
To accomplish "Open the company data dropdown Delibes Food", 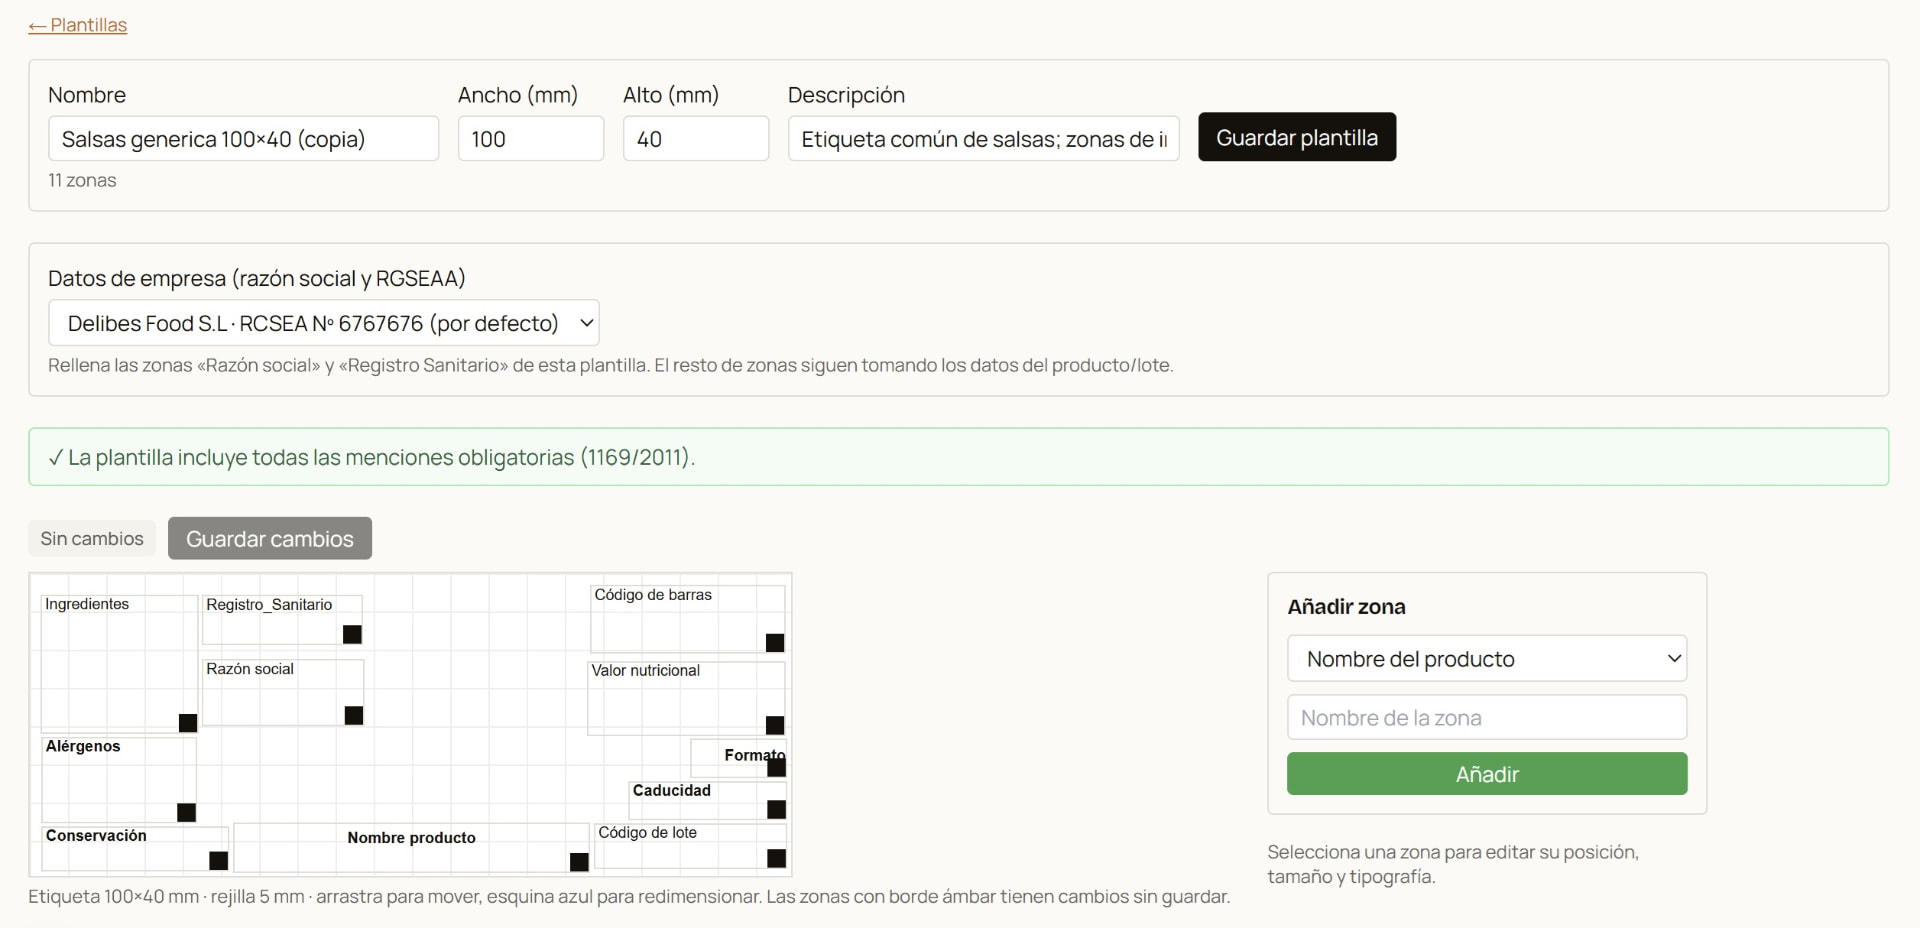I will point(324,323).
